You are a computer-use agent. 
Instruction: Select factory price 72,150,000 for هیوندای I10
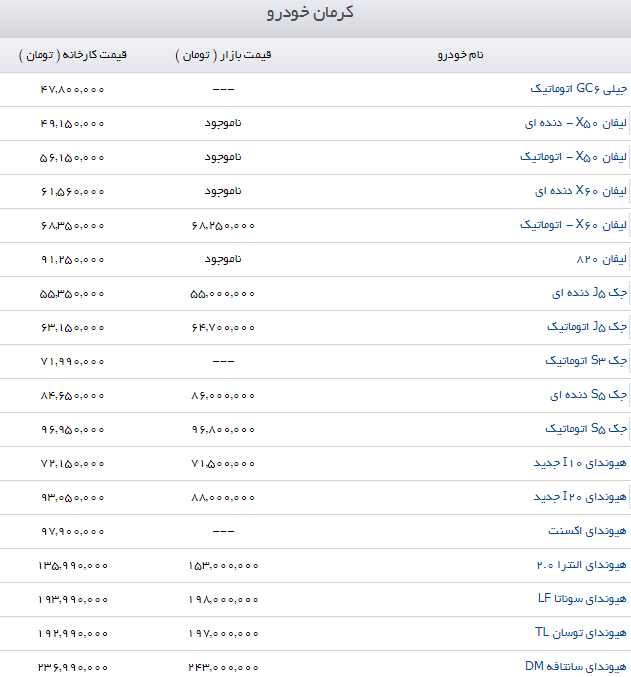[x=73, y=464]
